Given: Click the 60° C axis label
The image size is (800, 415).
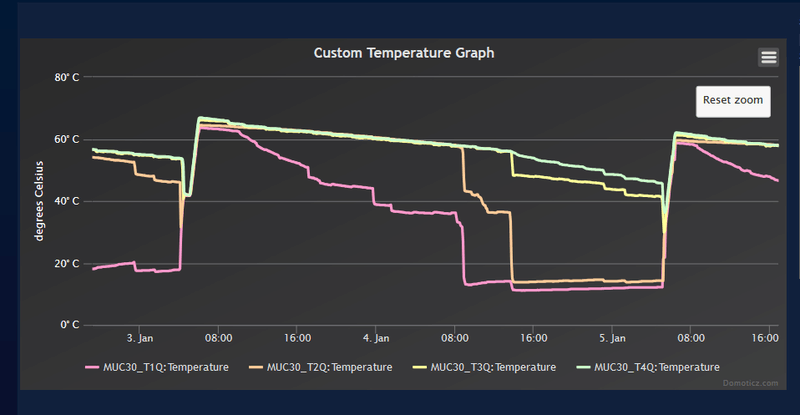Looking at the screenshot, I should click(65, 139).
